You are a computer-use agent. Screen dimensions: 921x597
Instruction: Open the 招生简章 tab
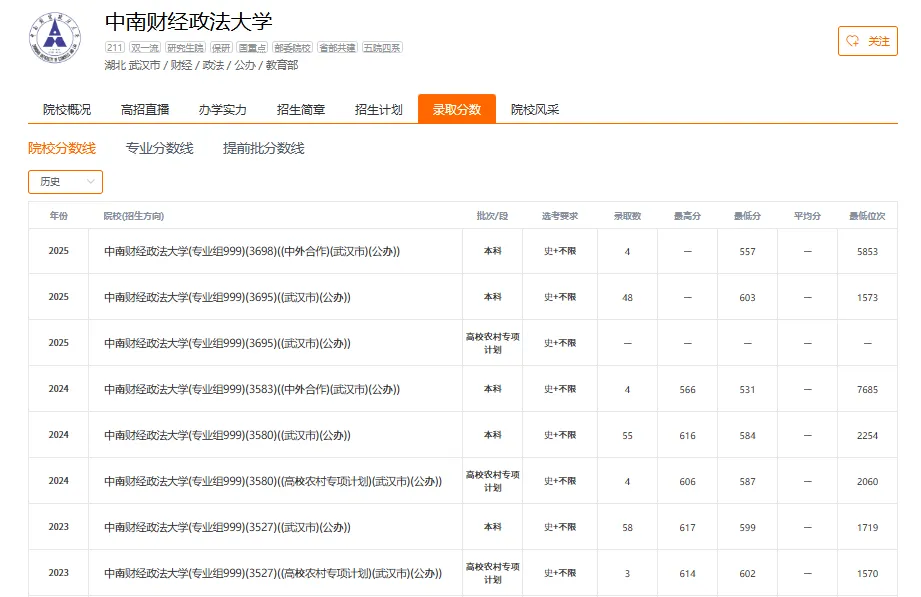point(301,109)
